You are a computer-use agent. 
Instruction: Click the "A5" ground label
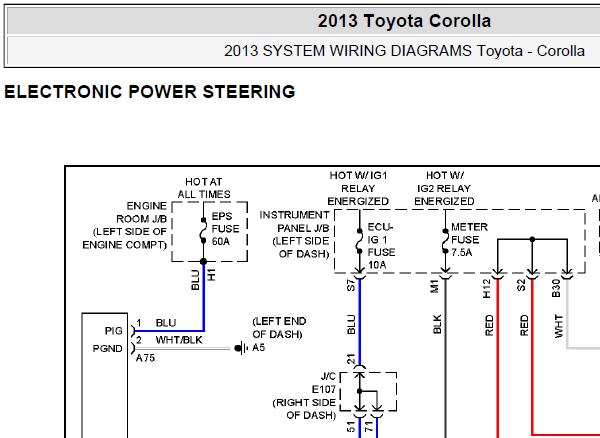258,348
